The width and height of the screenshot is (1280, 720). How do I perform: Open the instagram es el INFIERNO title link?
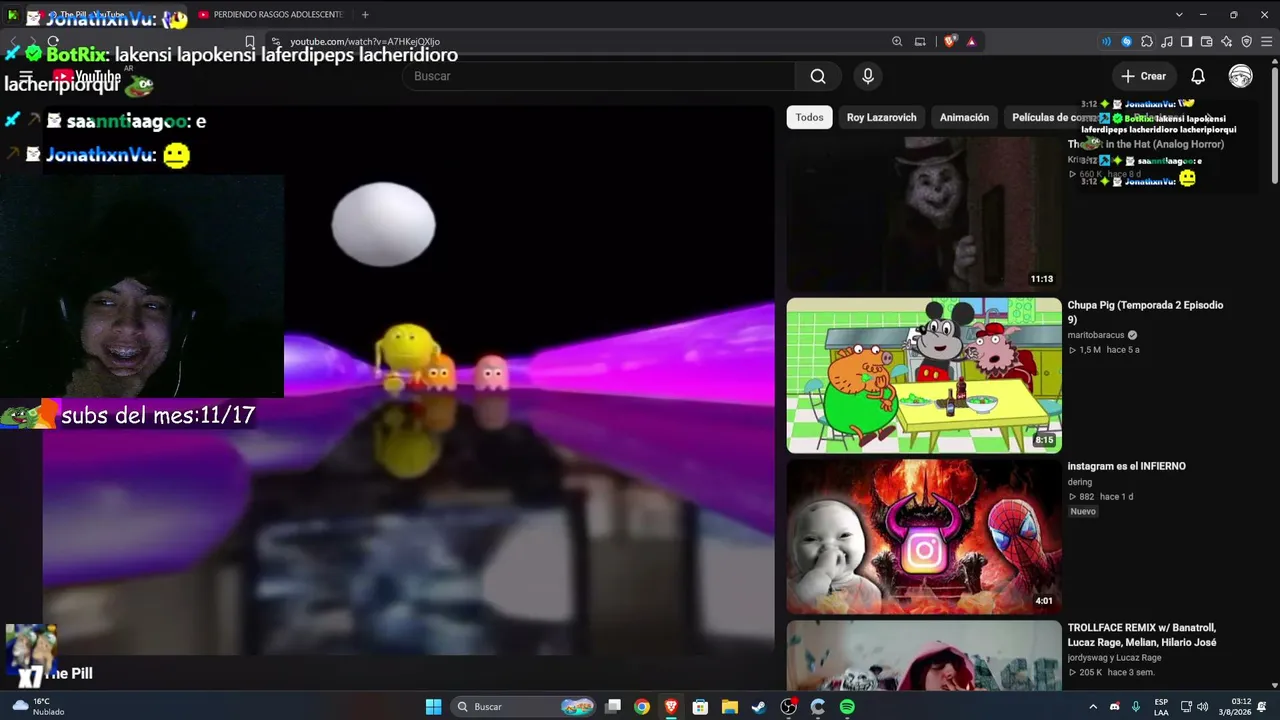1127,466
